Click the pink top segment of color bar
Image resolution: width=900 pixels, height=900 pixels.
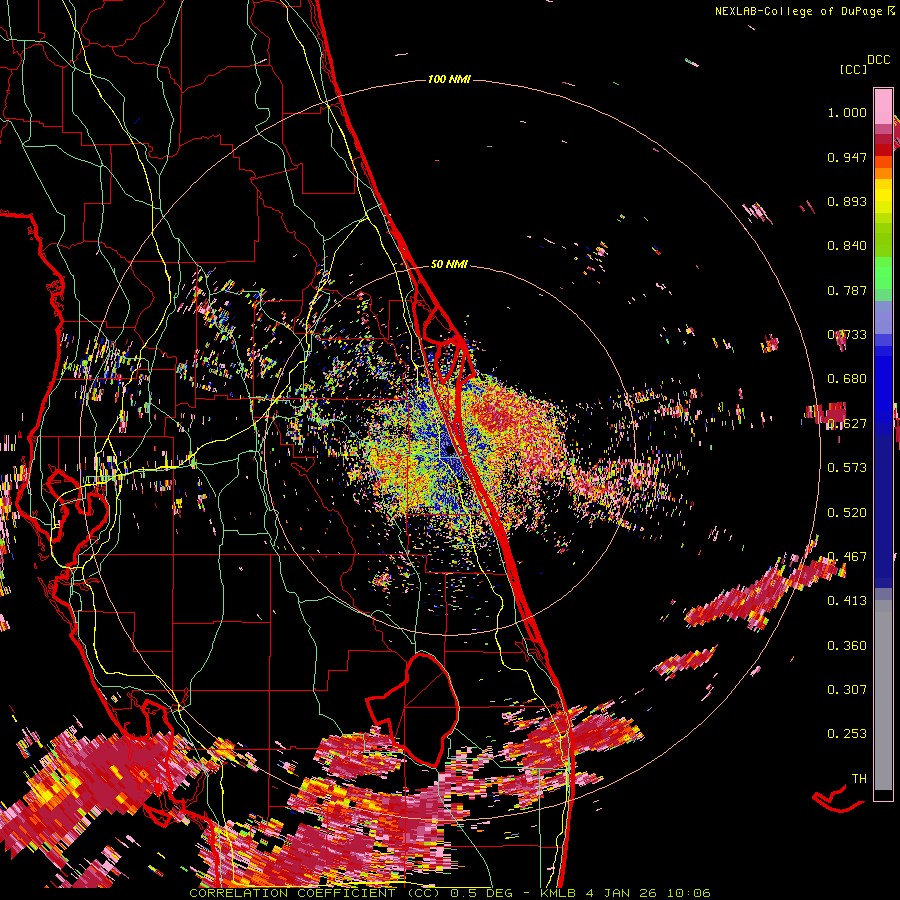click(883, 106)
